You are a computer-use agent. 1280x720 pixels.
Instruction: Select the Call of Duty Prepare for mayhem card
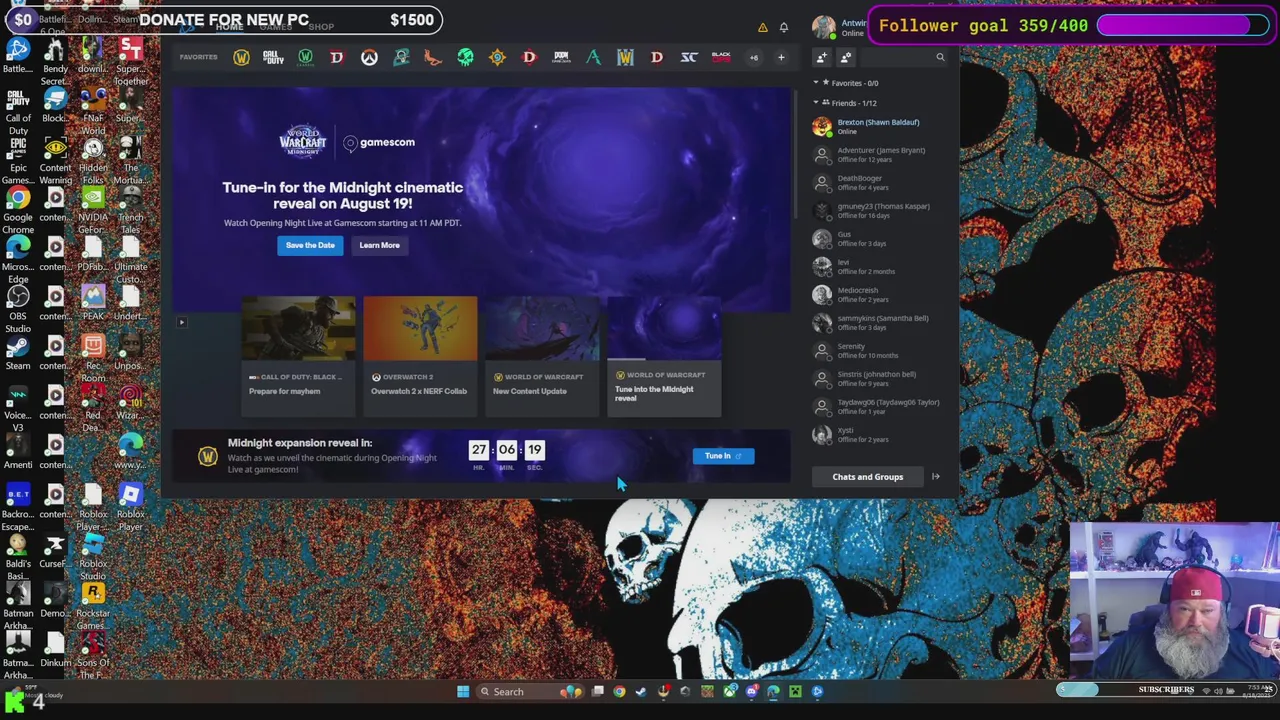point(298,355)
